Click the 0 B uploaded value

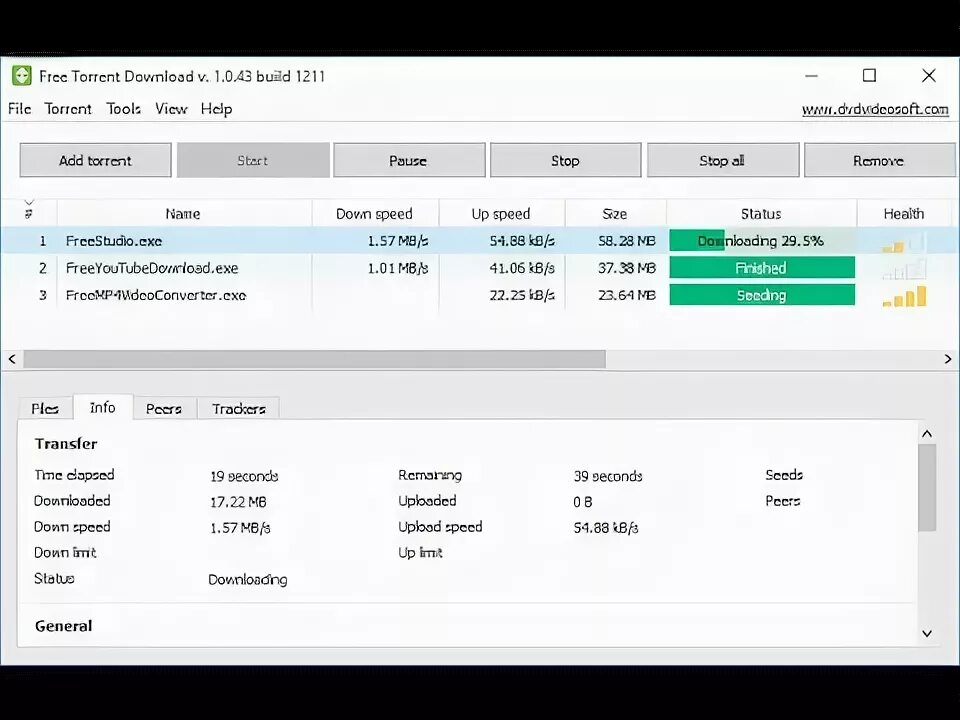pyautogui.click(x=583, y=502)
